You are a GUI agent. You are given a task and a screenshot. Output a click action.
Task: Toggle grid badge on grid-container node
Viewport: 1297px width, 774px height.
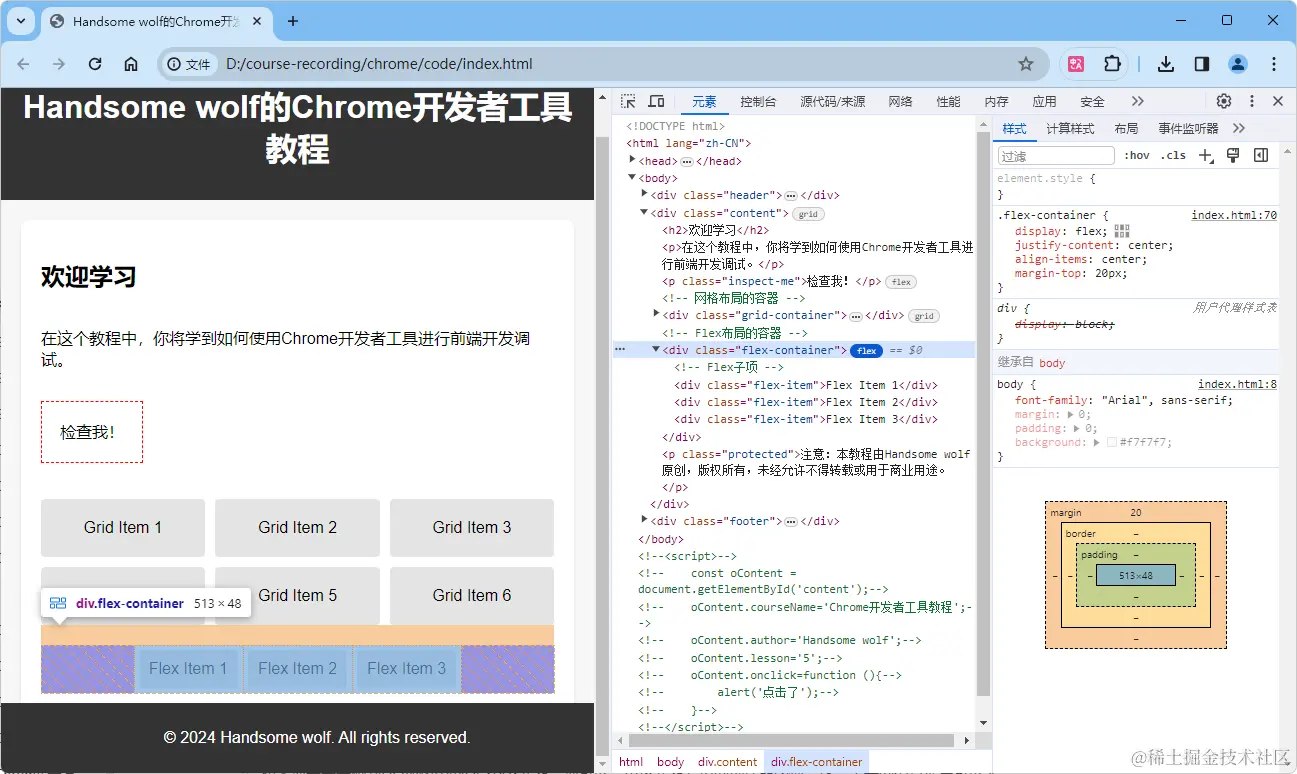point(923,316)
